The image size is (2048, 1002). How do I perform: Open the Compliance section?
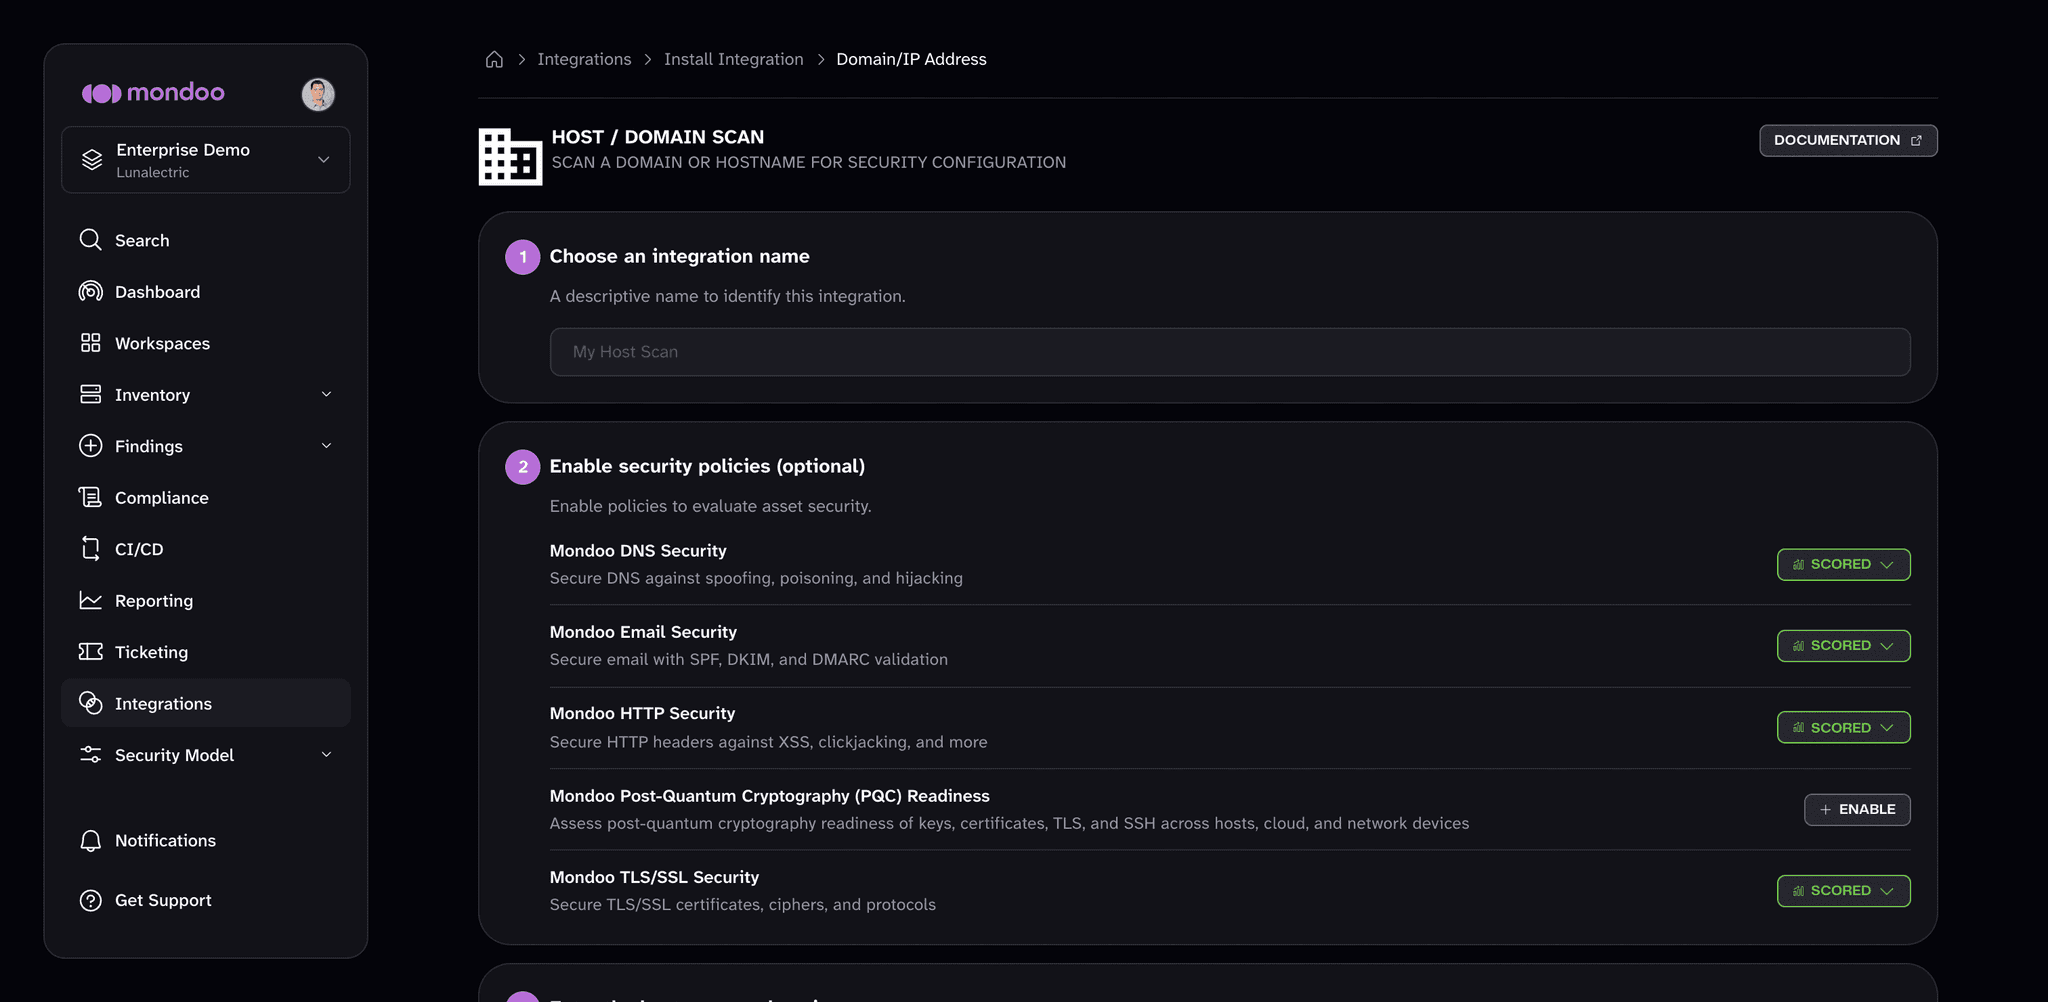(x=206, y=498)
